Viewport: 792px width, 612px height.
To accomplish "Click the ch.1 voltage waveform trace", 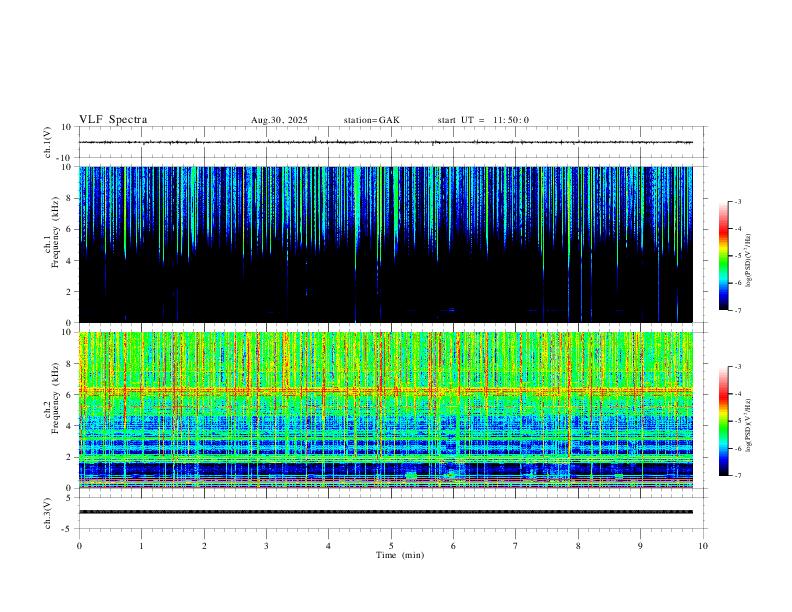I will pyautogui.click(x=386, y=142).
